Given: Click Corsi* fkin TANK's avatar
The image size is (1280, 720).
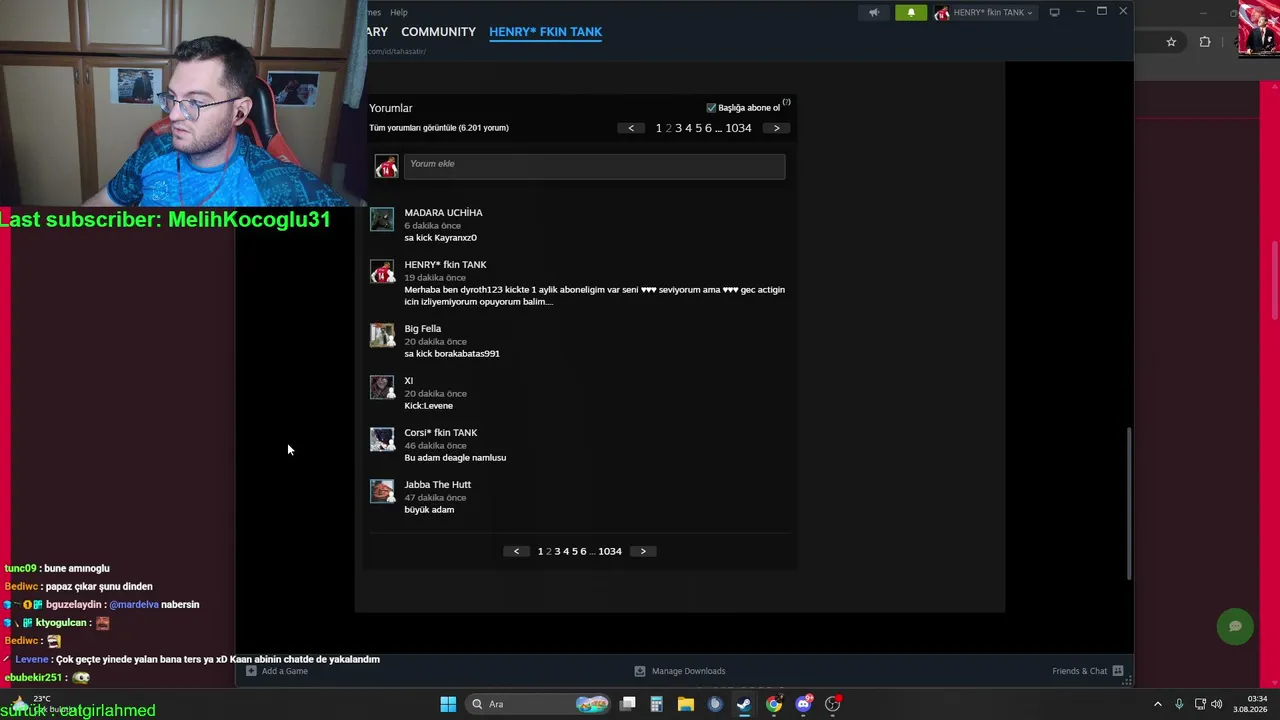Looking at the screenshot, I should point(382,439).
